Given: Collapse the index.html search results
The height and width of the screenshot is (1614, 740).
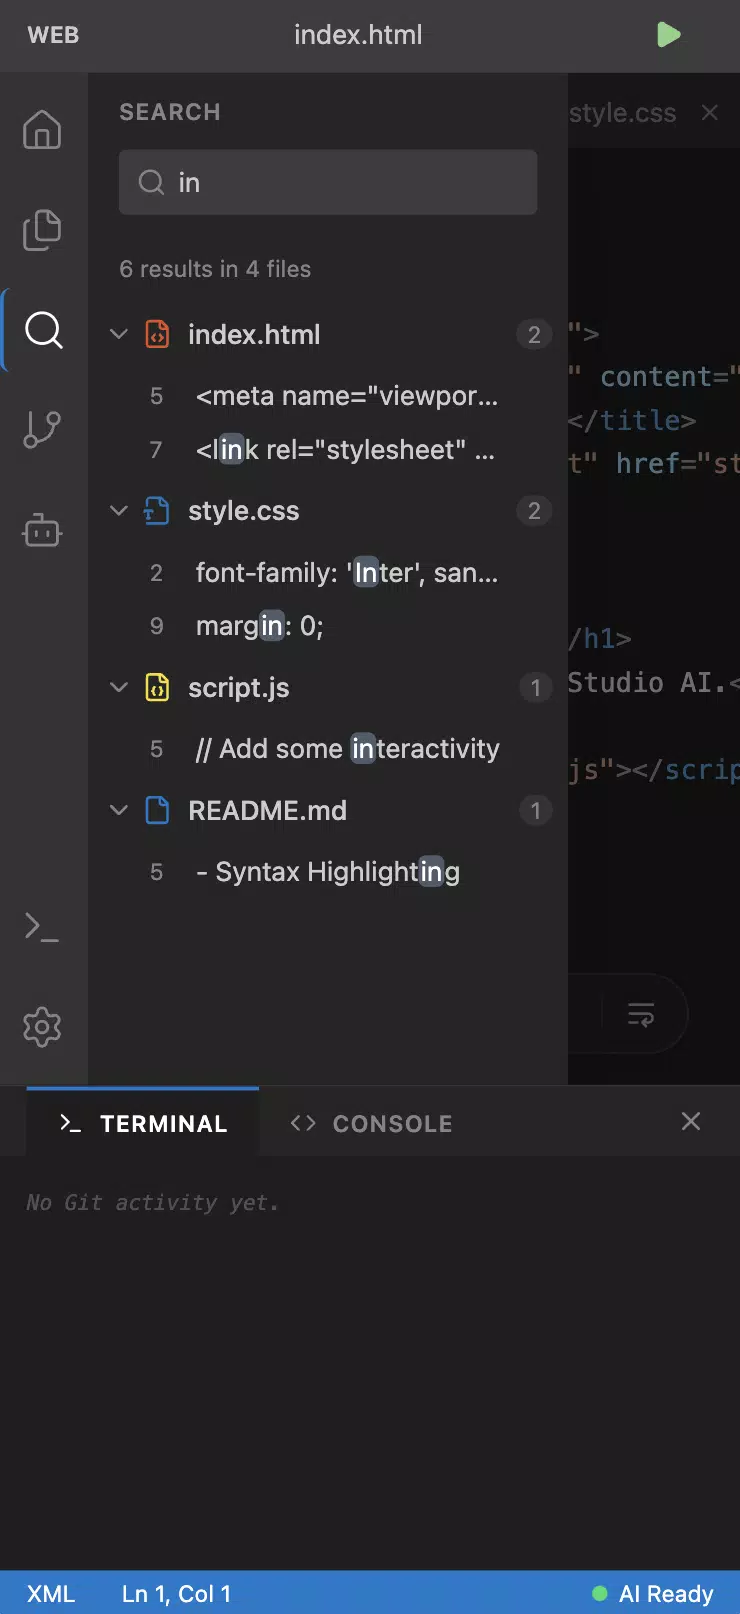Looking at the screenshot, I should [x=119, y=334].
